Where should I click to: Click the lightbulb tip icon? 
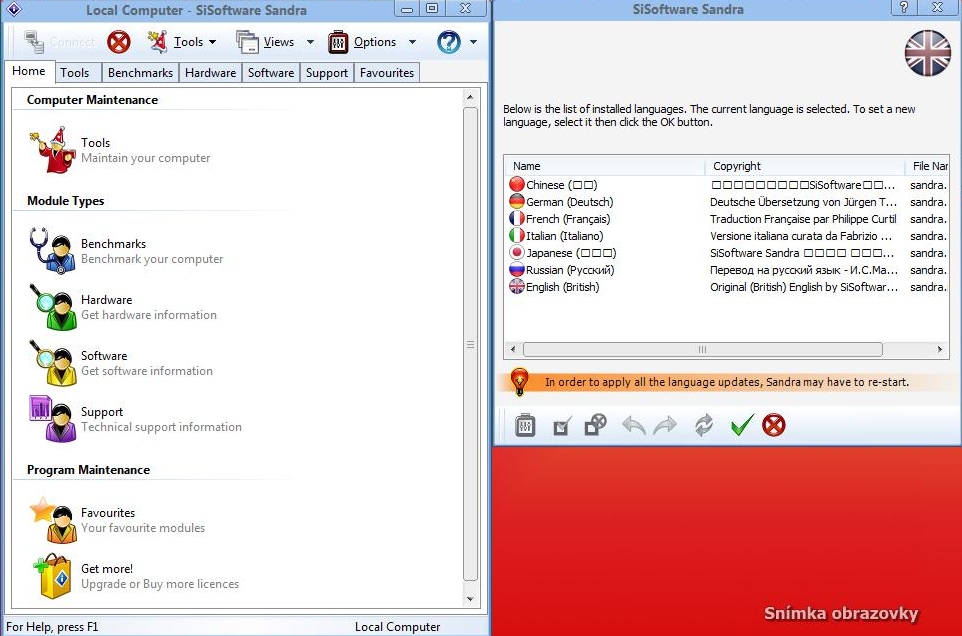pyautogui.click(x=520, y=381)
